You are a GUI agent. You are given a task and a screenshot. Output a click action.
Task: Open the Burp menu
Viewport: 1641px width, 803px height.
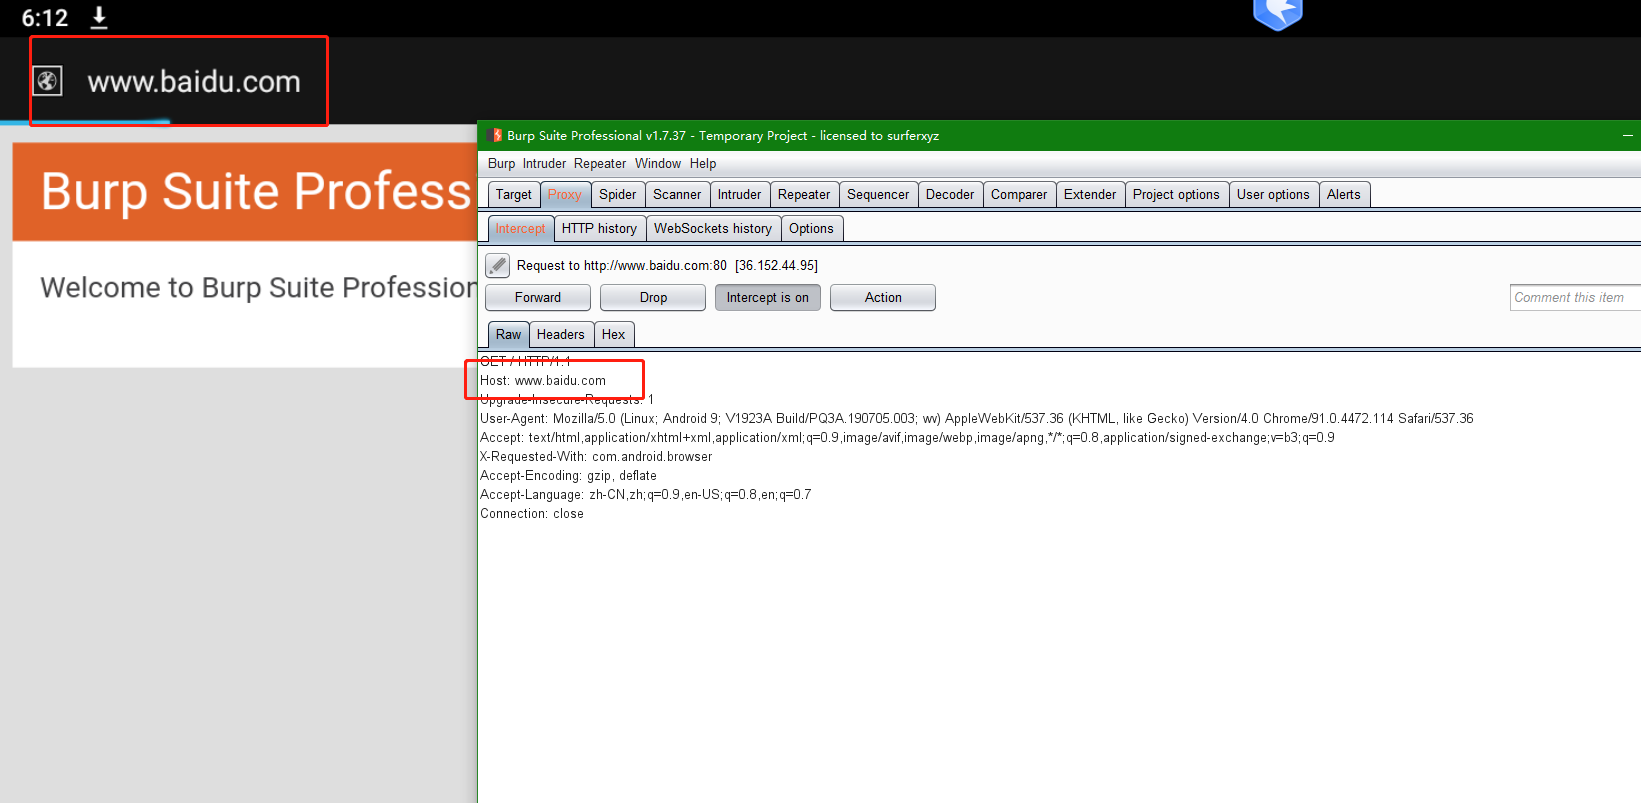tap(502, 163)
